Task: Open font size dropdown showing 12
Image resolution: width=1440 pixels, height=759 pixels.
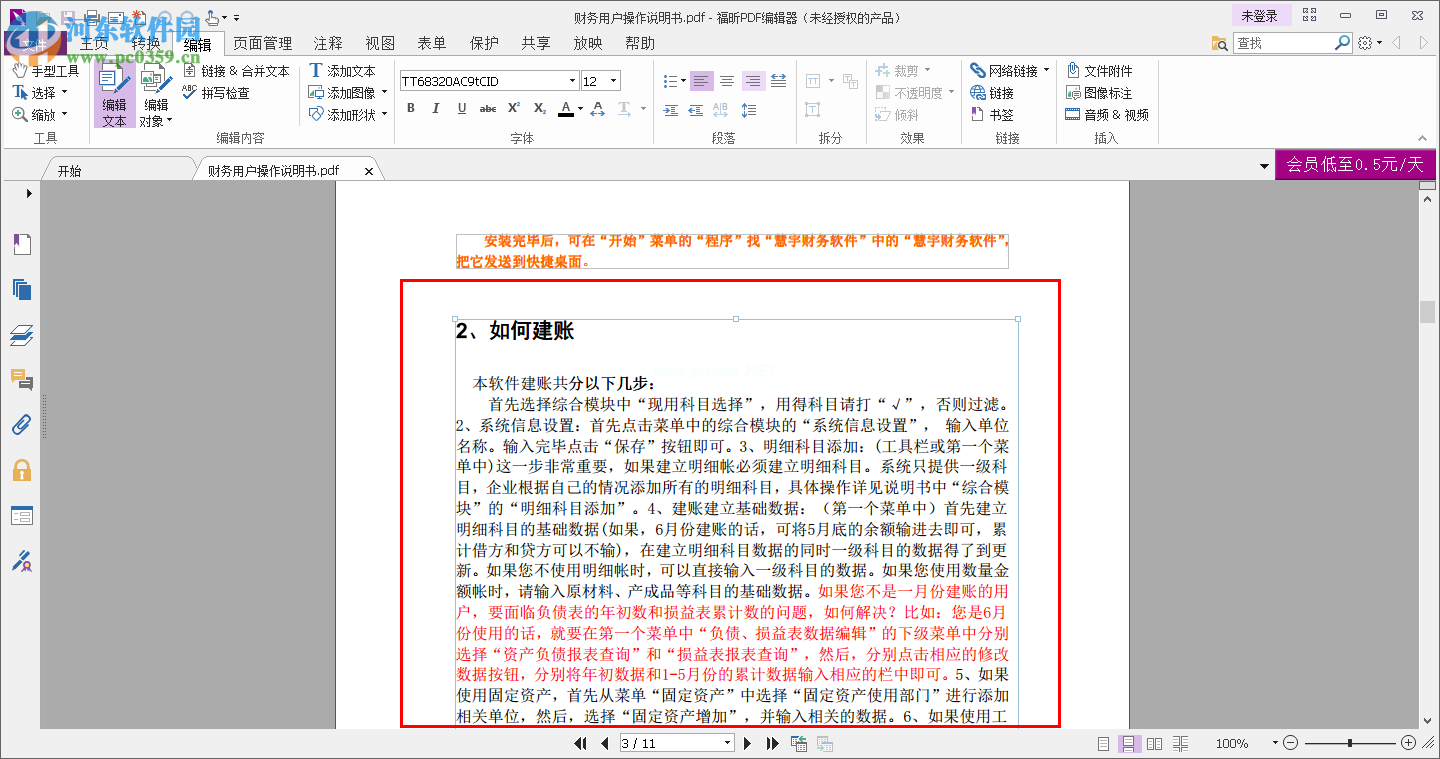Action: coord(614,81)
